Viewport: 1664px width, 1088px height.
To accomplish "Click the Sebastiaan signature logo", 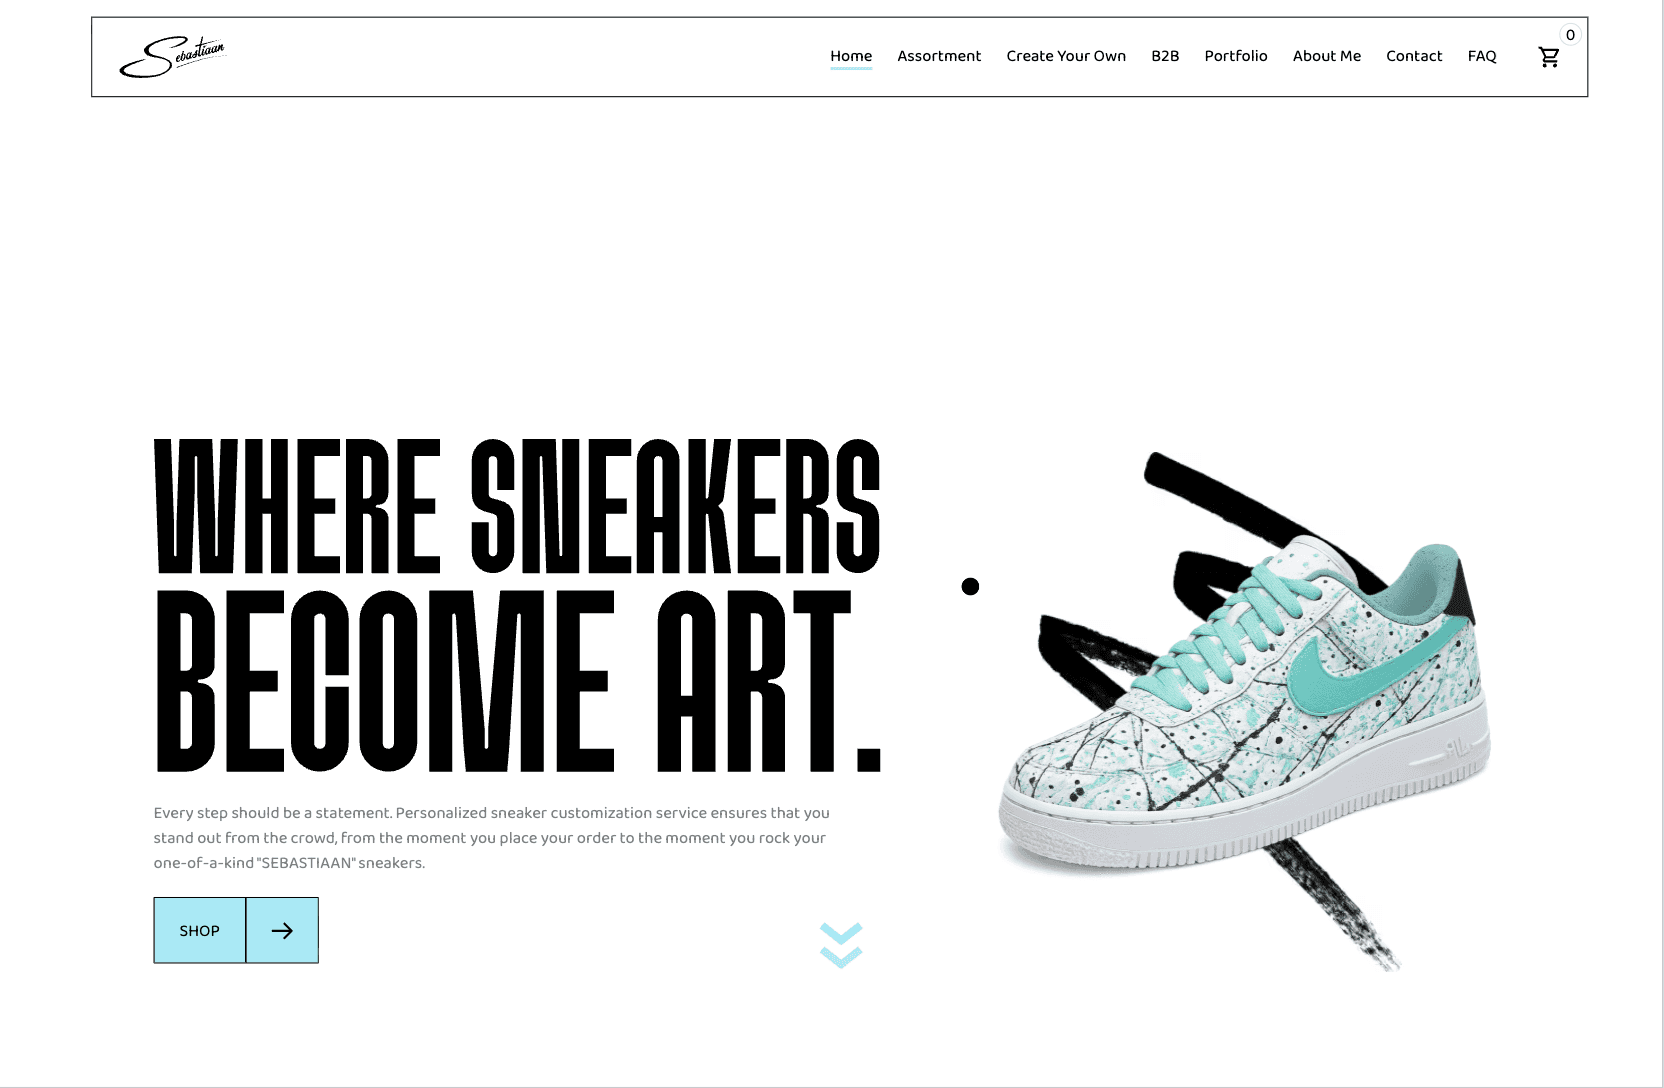I will (x=173, y=57).
